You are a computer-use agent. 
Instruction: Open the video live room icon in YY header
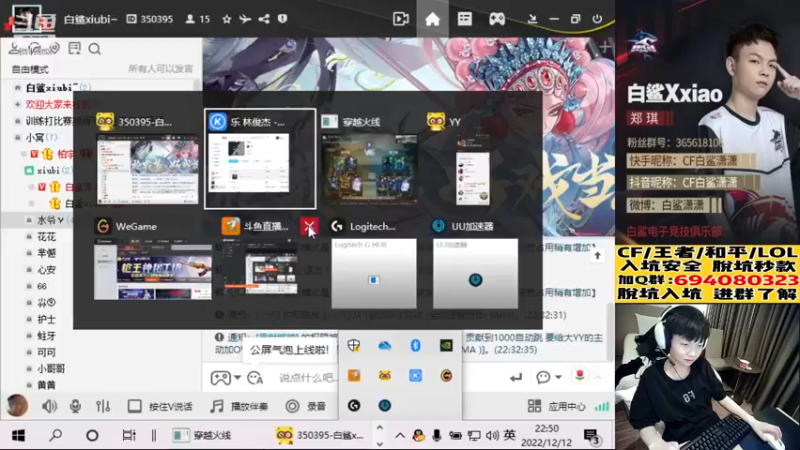click(x=401, y=19)
